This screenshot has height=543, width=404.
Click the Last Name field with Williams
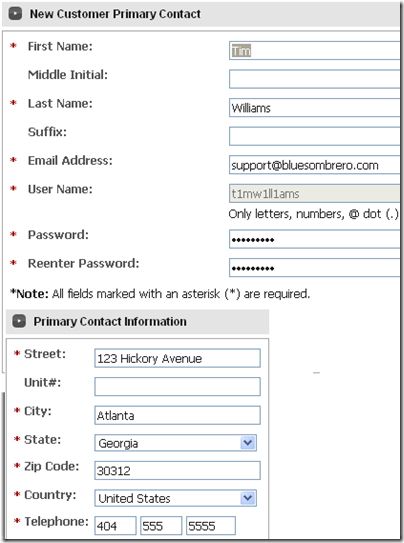pos(315,108)
